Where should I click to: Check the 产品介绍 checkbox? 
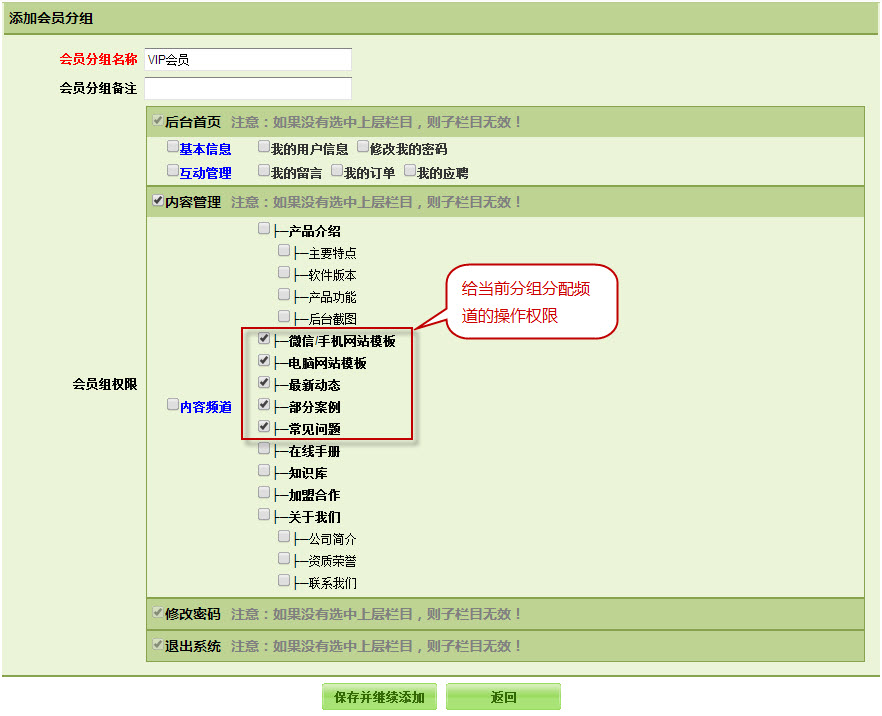coord(264,228)
